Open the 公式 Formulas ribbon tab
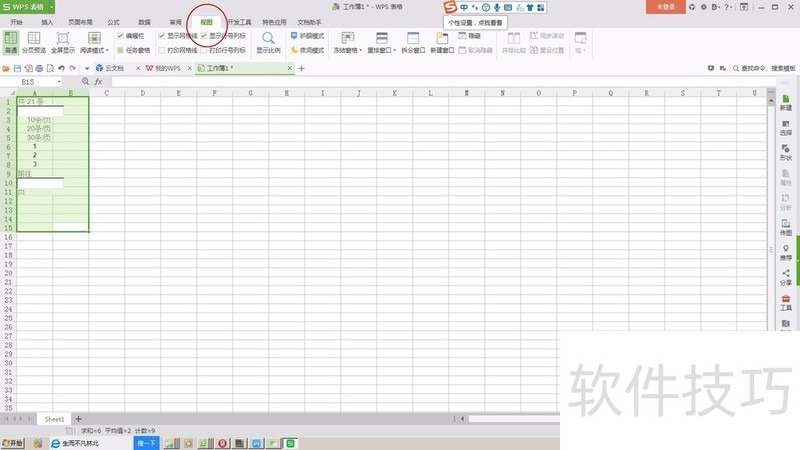Image resolution: width=800 pixels, height=450 pixels. pyautogui.click(x=113, y=22)
